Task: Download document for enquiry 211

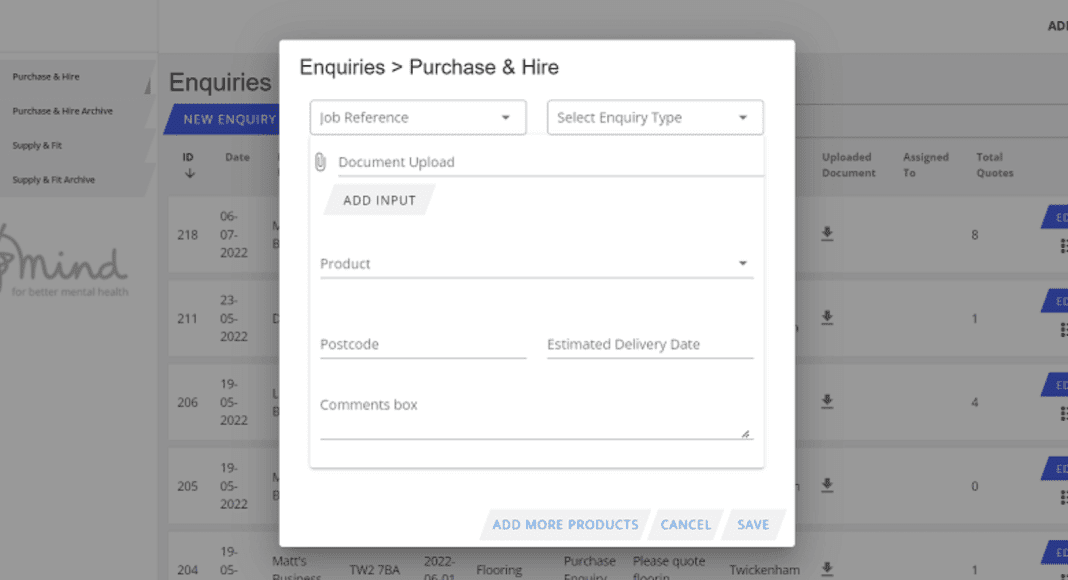Action: click(827, 317)
